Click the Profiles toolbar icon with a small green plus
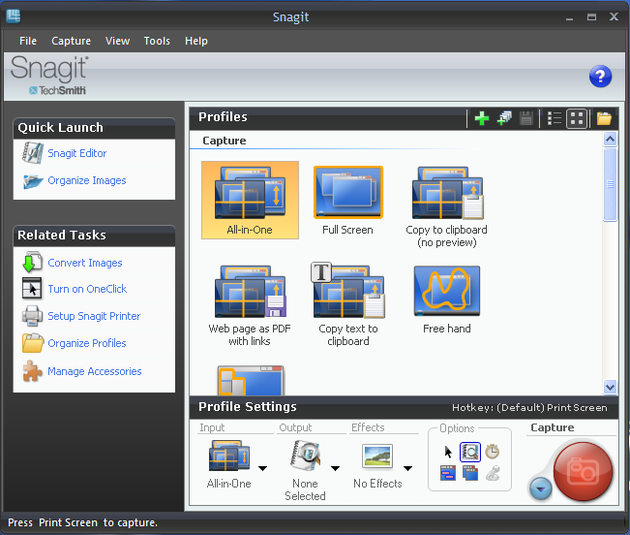The width and height of the screenshot is (630, 535). click(504, 118)
